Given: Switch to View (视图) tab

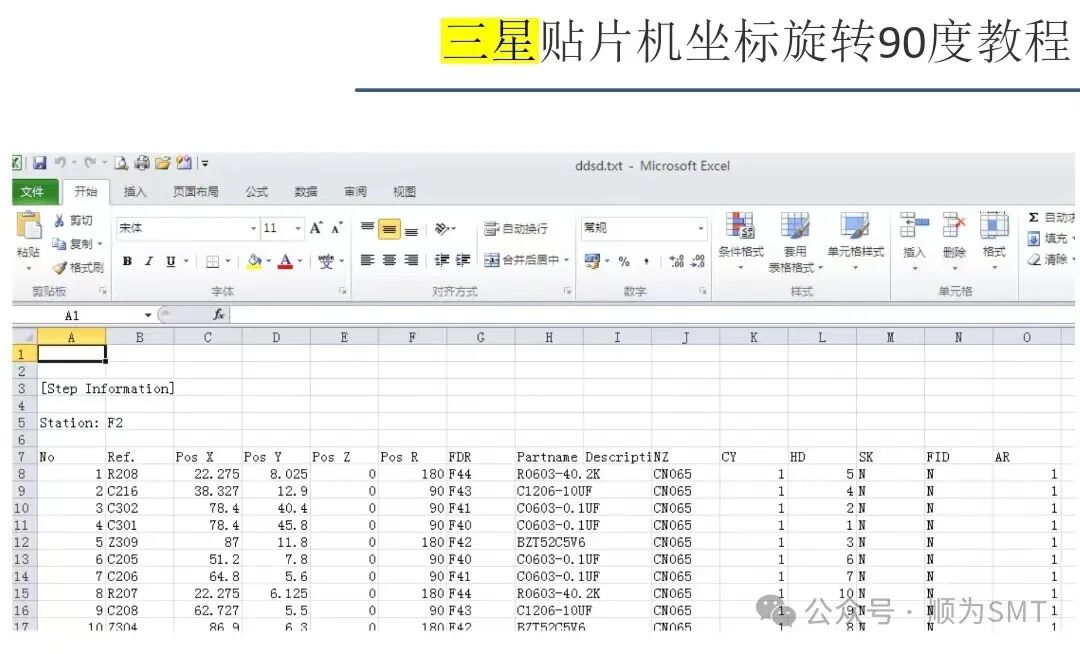Looking at the screenshot, I should (404, 192).
